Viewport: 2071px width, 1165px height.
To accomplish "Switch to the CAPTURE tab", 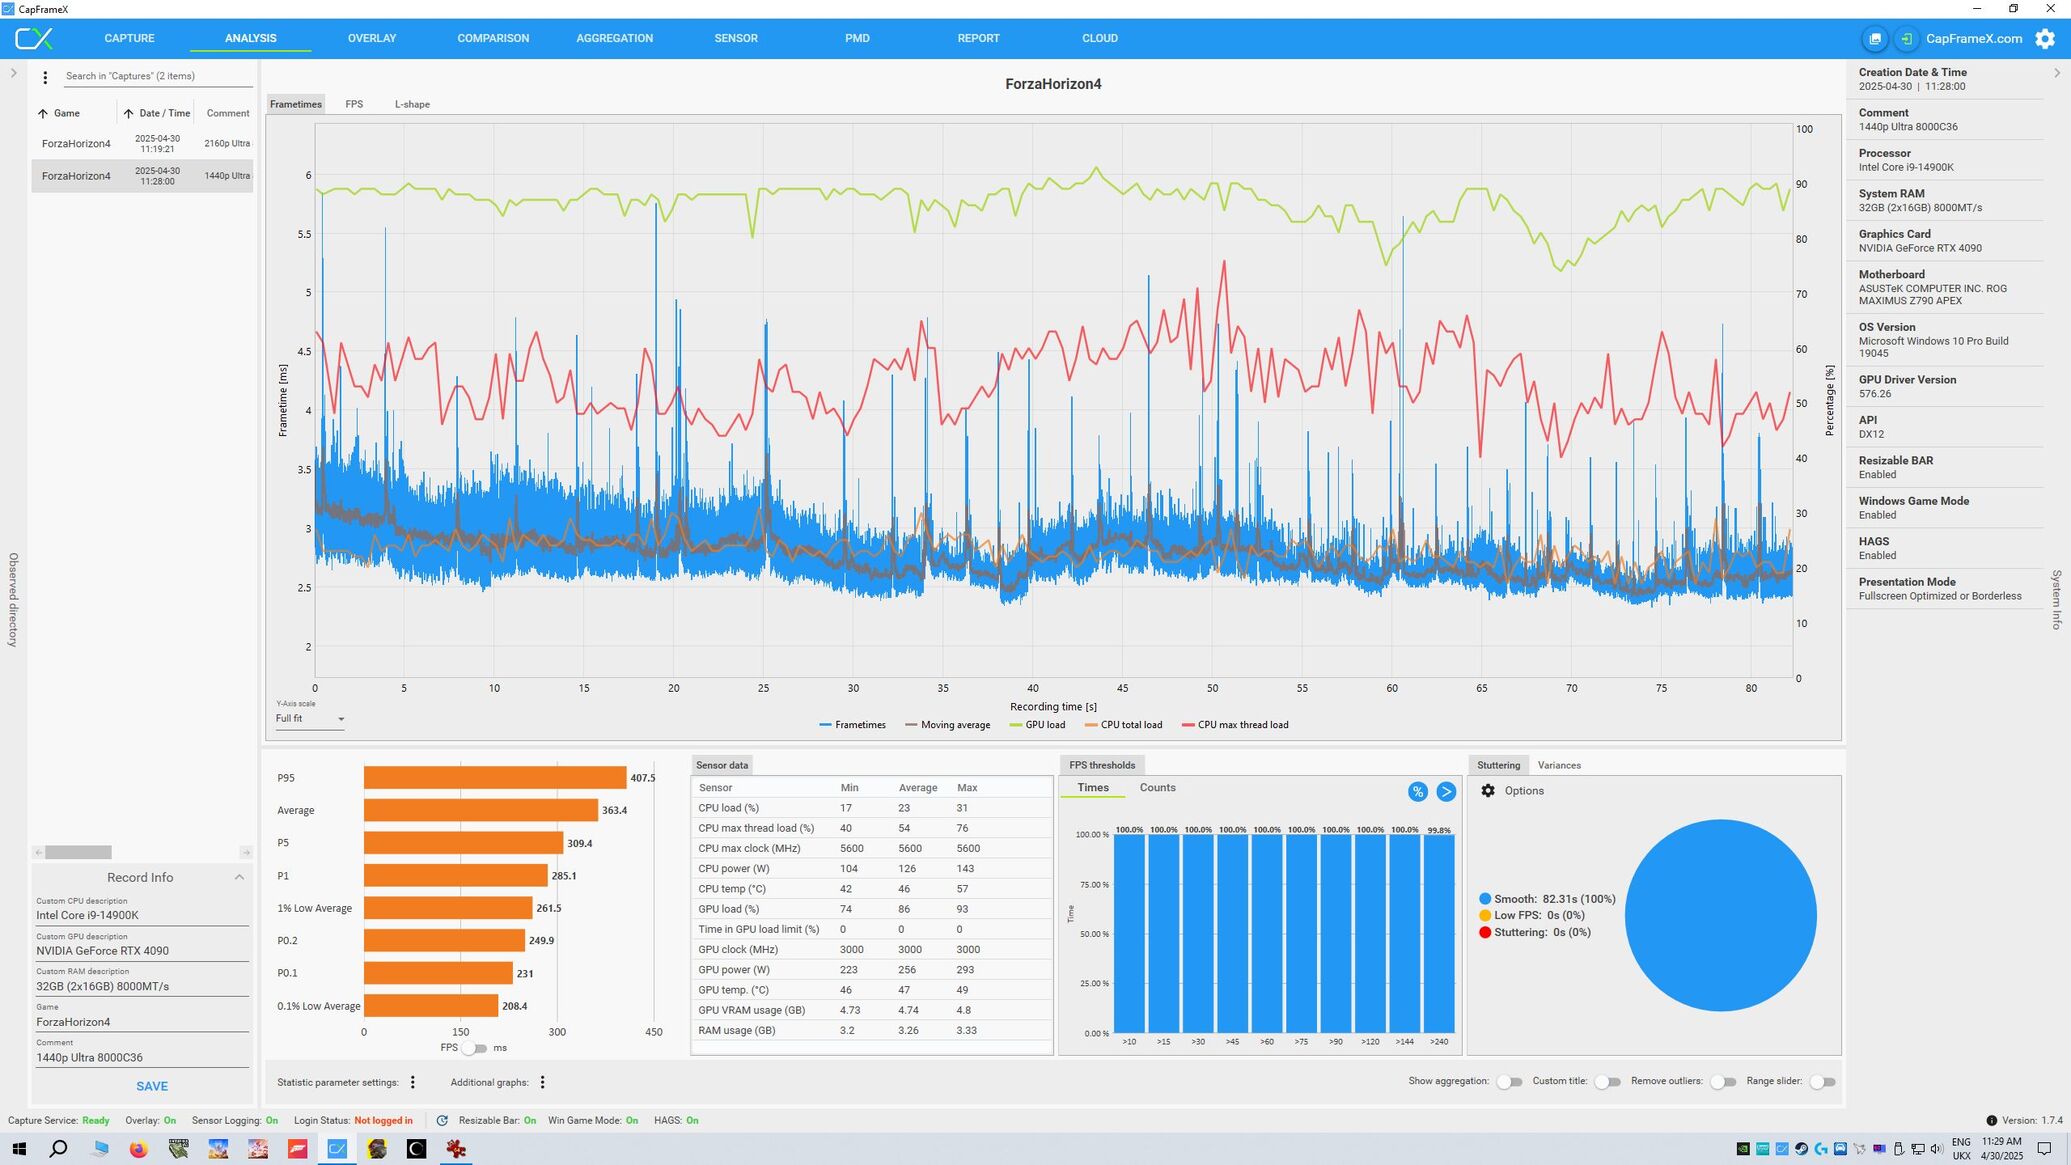I will [129, 38].
